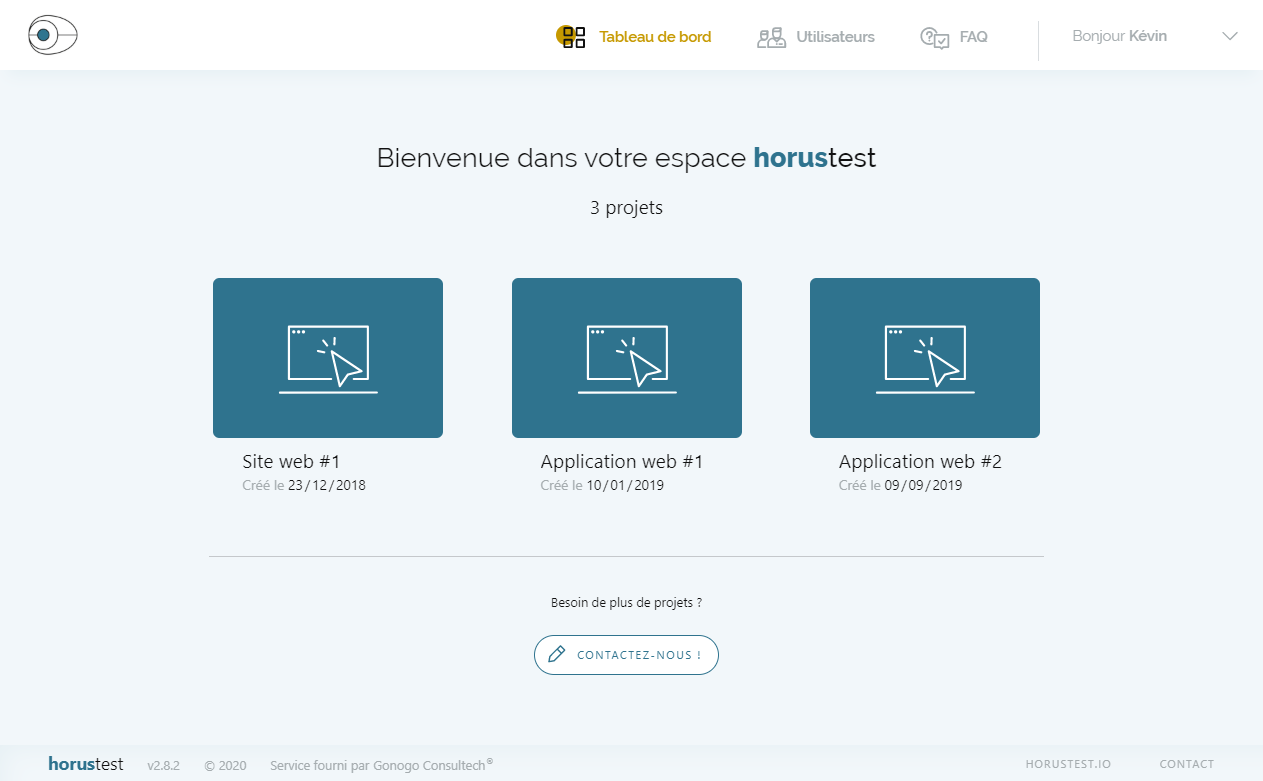Click the FAQ question mark icon
The height and width of the screenshot is (781, 1263).
click(934, 38)
